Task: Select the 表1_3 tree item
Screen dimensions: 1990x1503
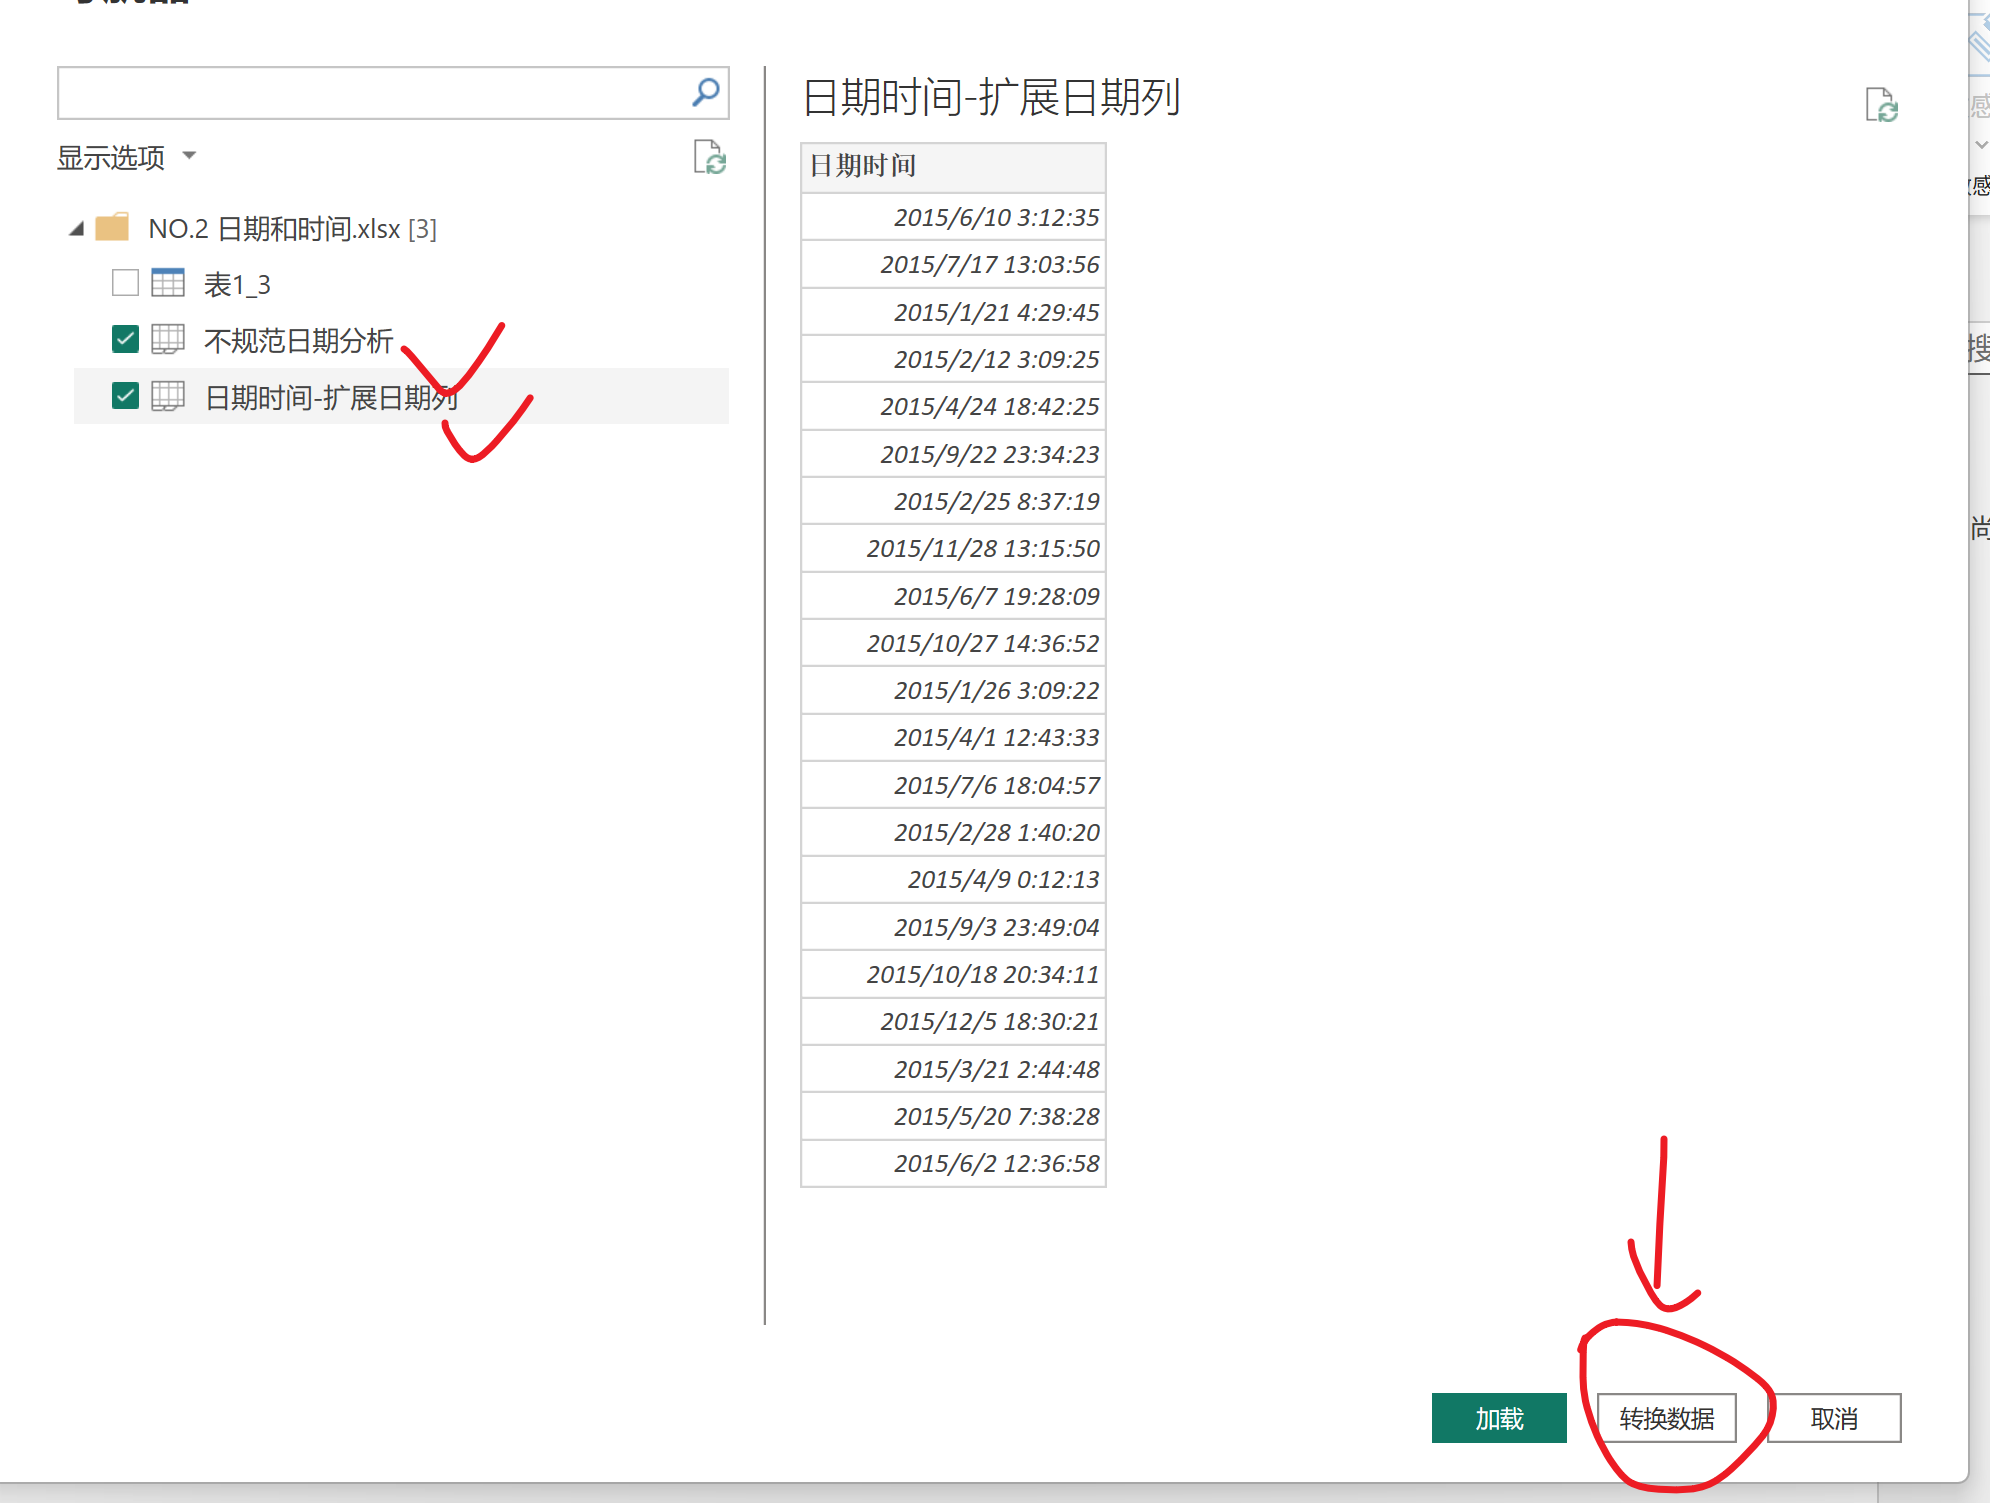Action: click(237, 285)
